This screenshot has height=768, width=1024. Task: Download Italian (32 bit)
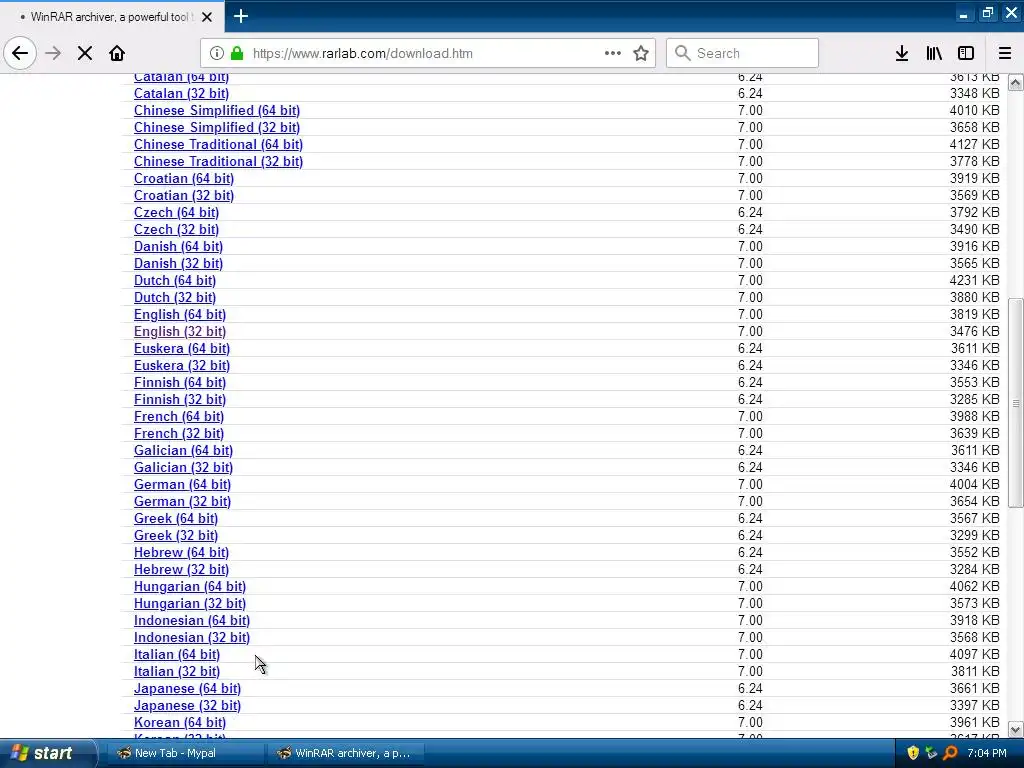[x=177, y=671]
